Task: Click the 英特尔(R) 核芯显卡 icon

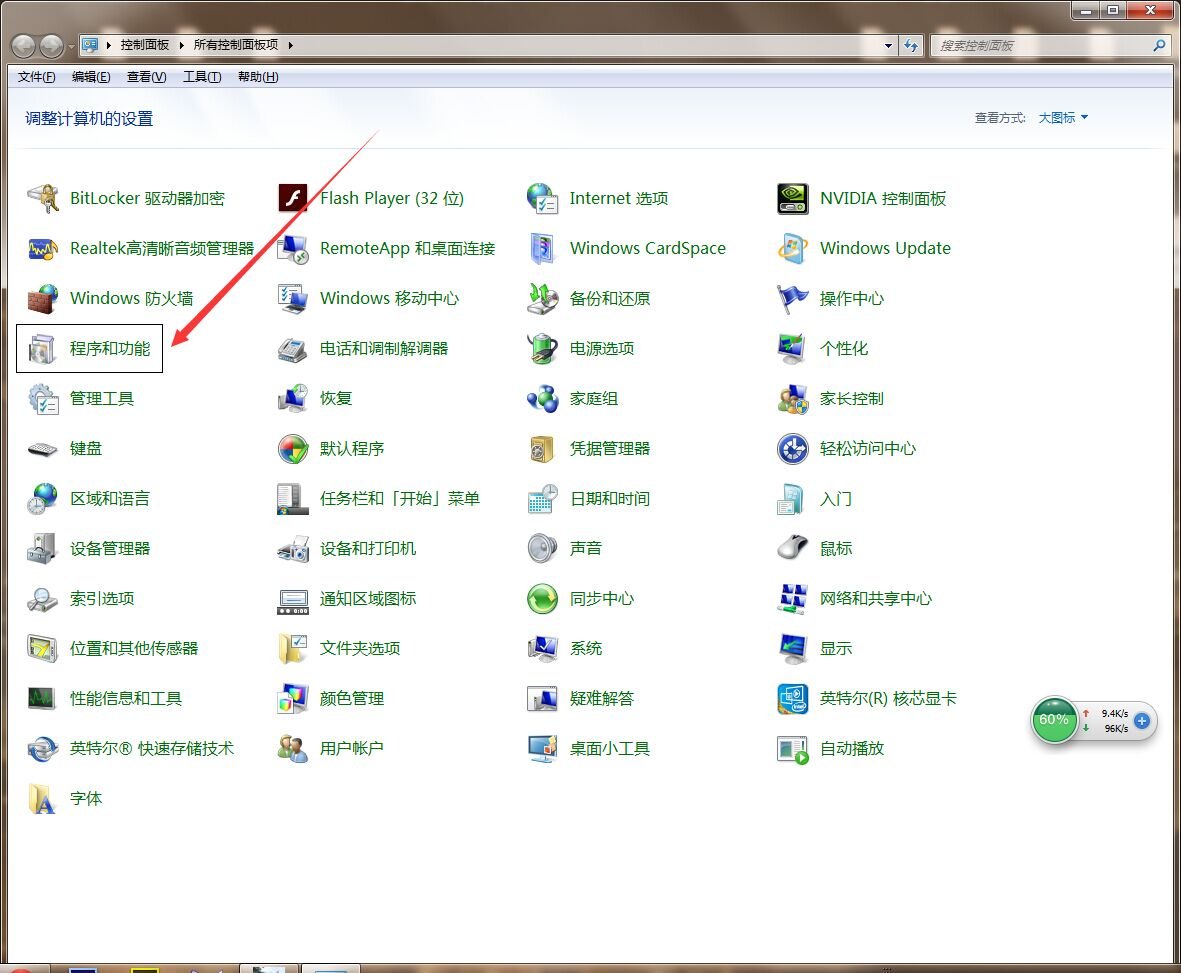Action: pos(792,699)
